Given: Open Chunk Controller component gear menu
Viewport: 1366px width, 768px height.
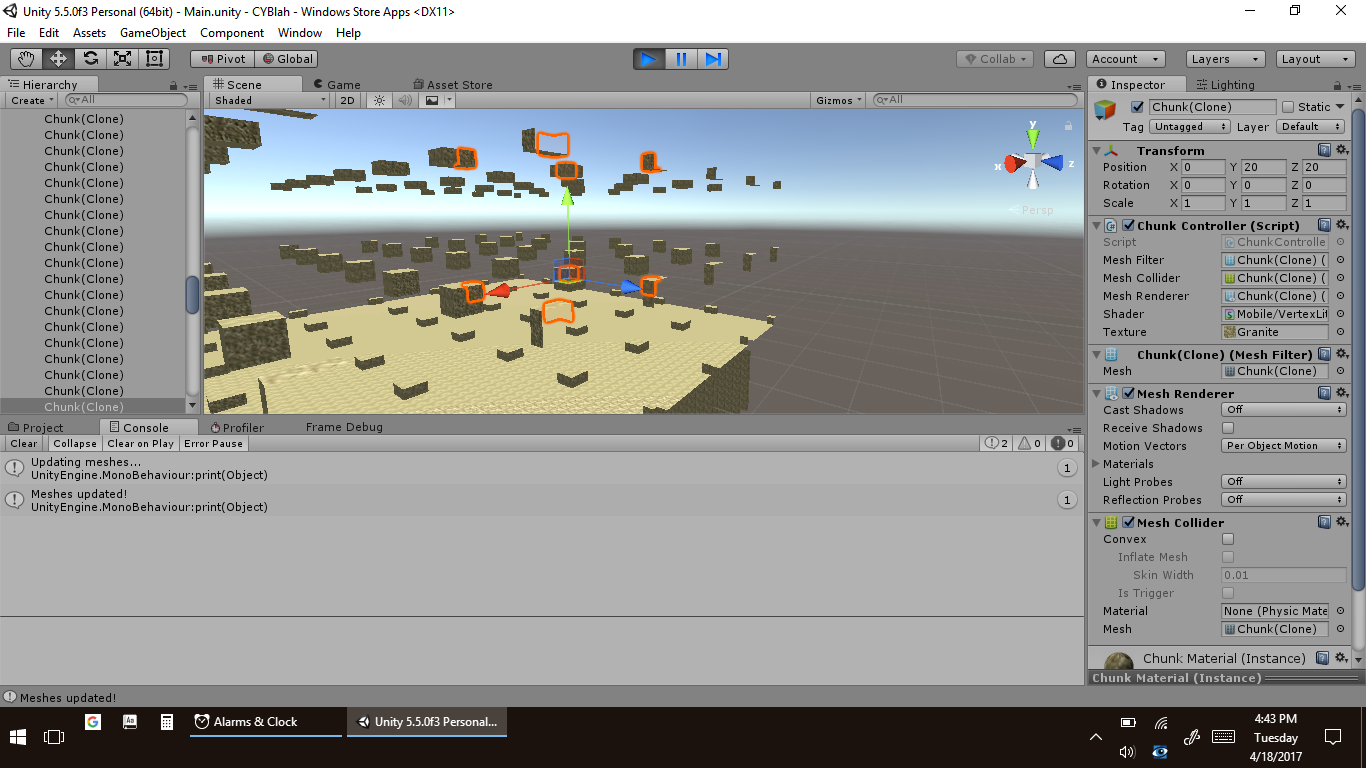Looking at the screenshot, I should point(1342,226).
